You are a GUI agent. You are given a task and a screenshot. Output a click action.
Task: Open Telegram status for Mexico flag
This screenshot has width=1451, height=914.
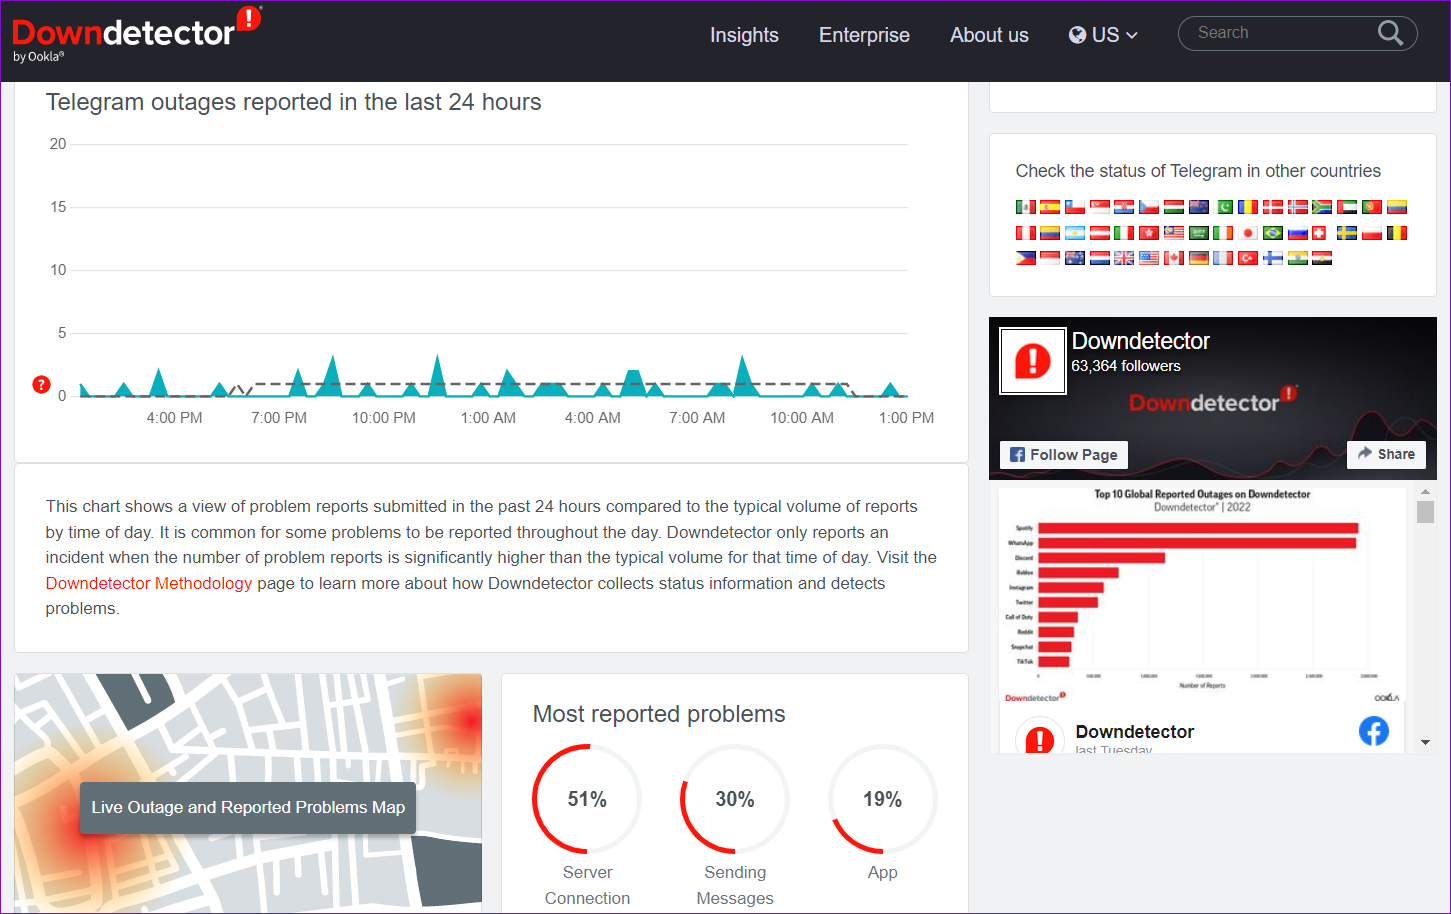pos(1026,207)
